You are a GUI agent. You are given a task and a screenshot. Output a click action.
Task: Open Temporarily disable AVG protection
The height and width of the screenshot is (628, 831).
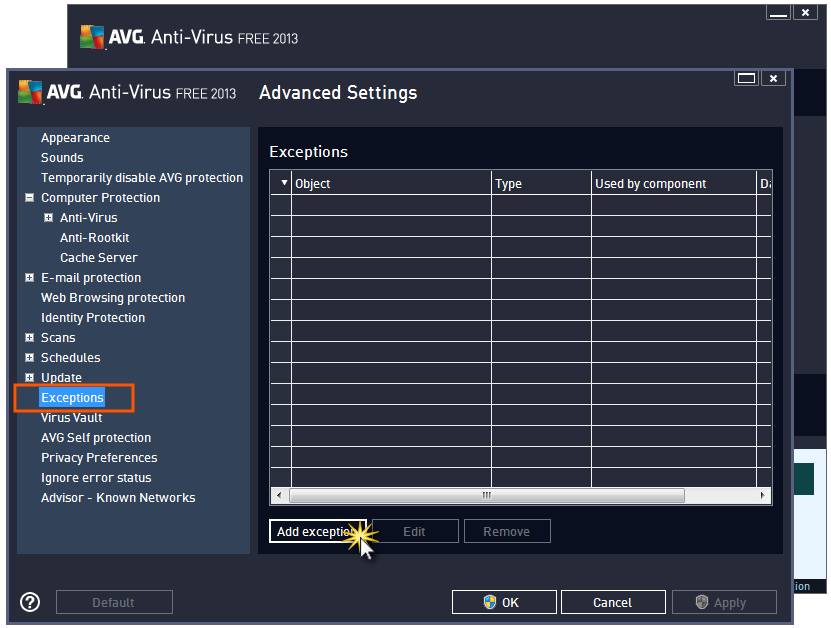click(x=142, y=178)
